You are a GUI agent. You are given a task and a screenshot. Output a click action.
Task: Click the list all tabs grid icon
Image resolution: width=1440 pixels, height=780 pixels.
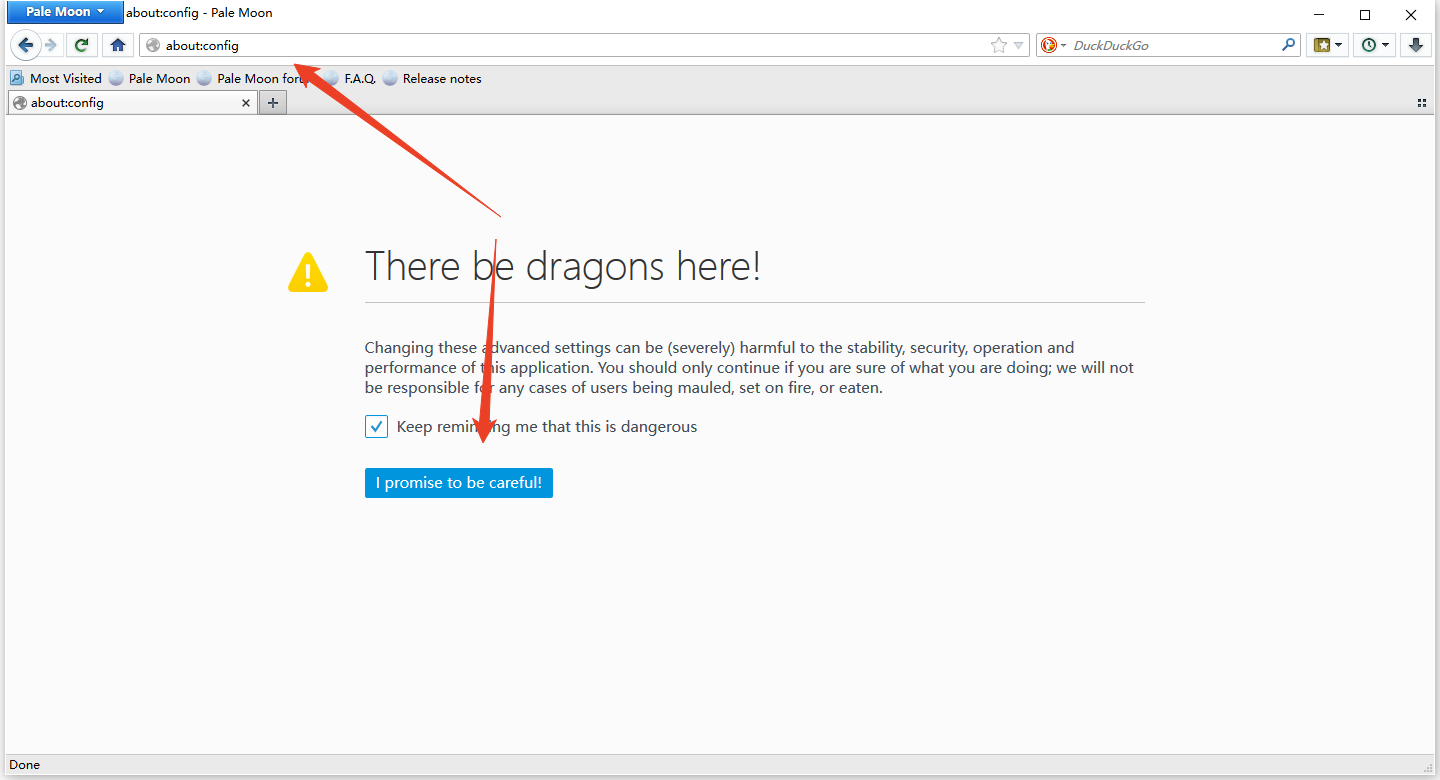point(1421,103)
